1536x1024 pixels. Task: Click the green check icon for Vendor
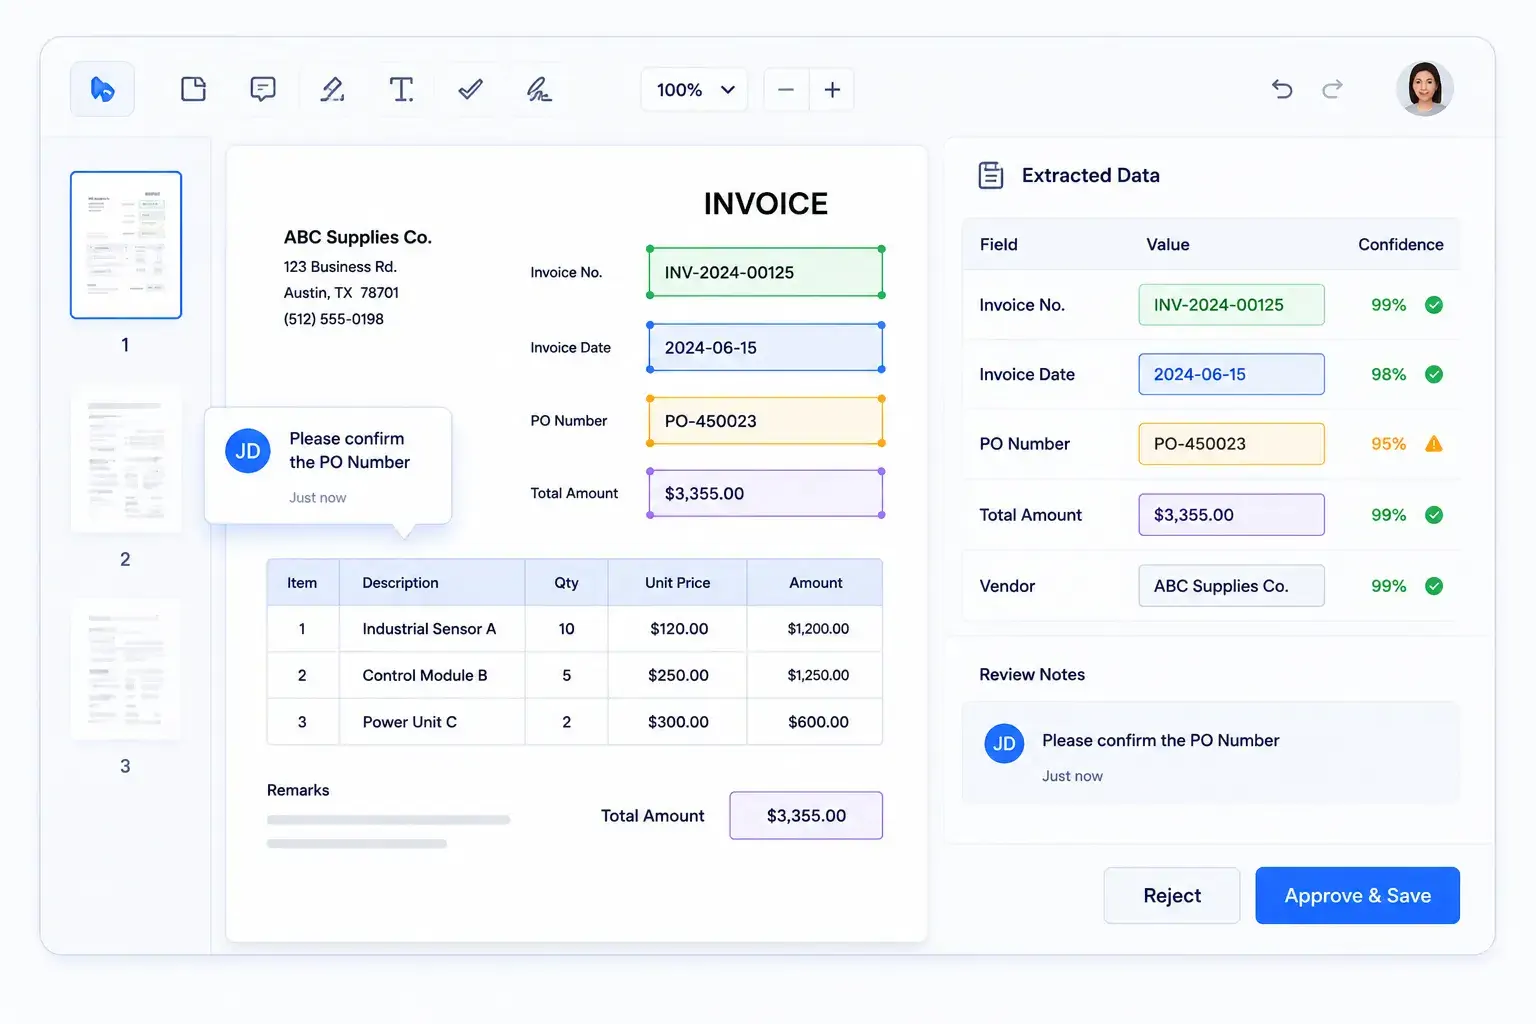(1434, 586)
